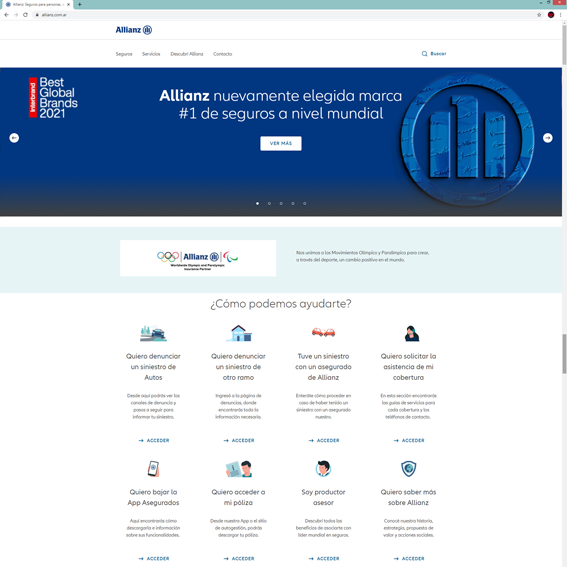Click heading Quiero denunciar un siniestro de Autos
This screenshot has width=567, height=567.
click(153, 367)
